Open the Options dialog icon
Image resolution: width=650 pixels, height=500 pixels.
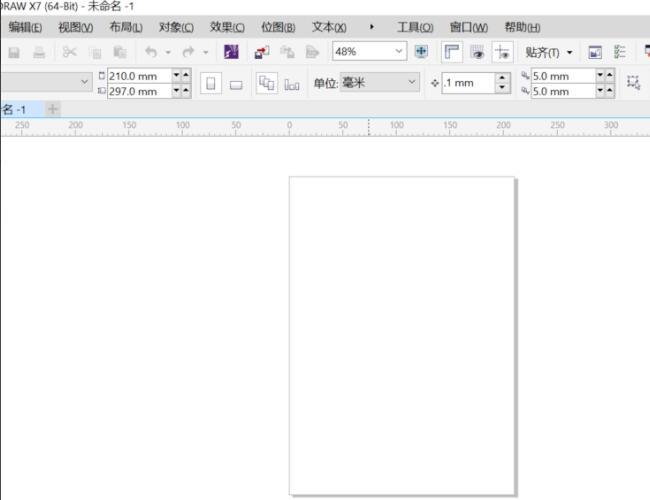620,52
